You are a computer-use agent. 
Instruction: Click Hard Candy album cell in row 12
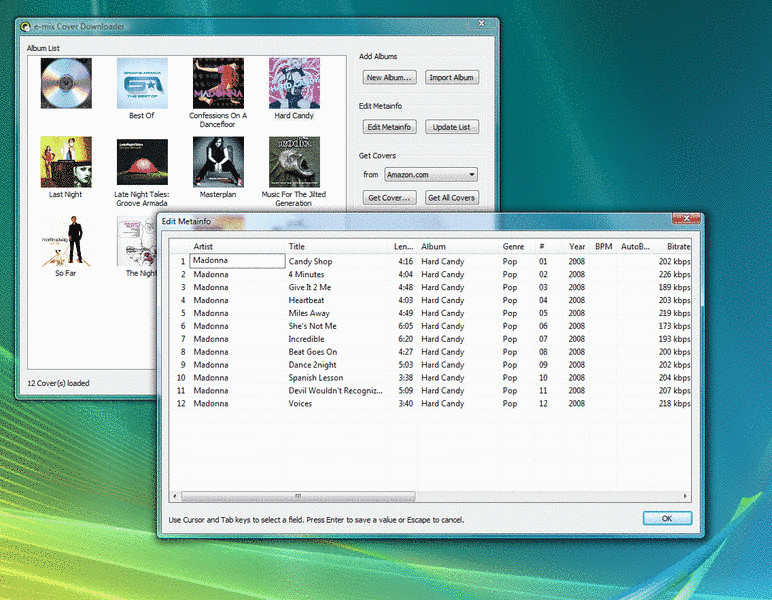[x=443, y=403]
